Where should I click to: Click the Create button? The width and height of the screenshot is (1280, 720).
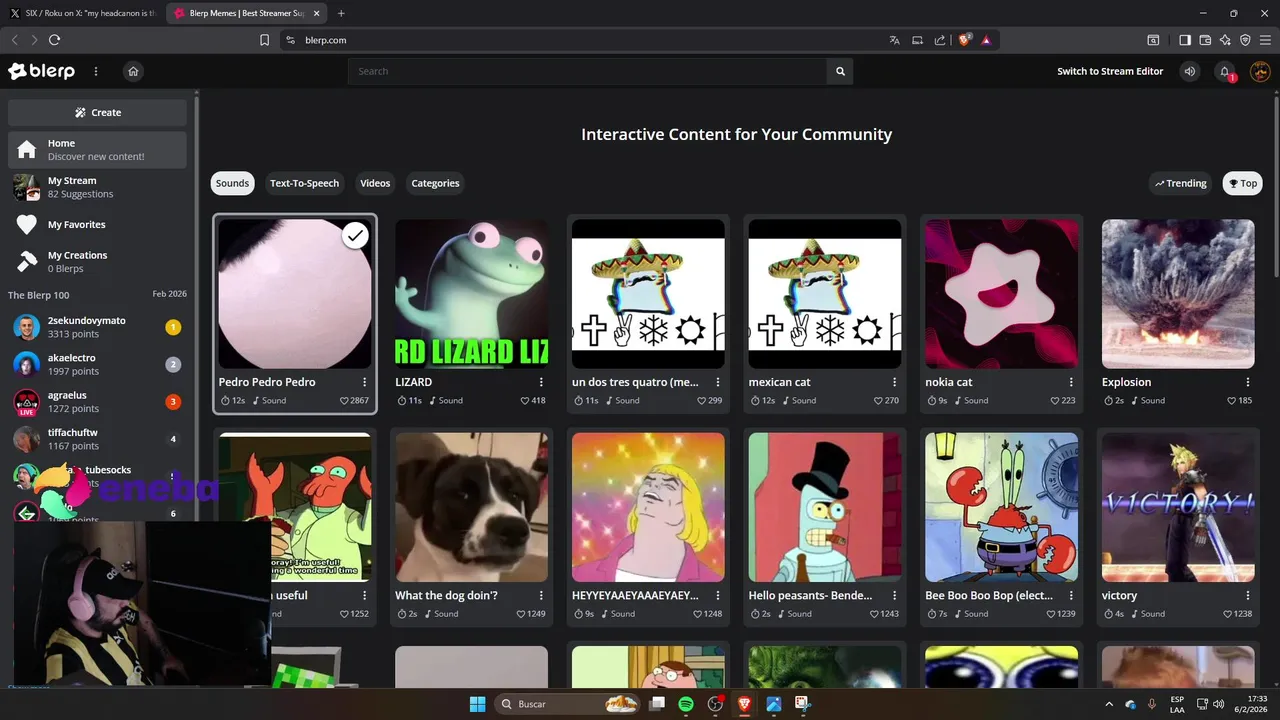[98, 112]
